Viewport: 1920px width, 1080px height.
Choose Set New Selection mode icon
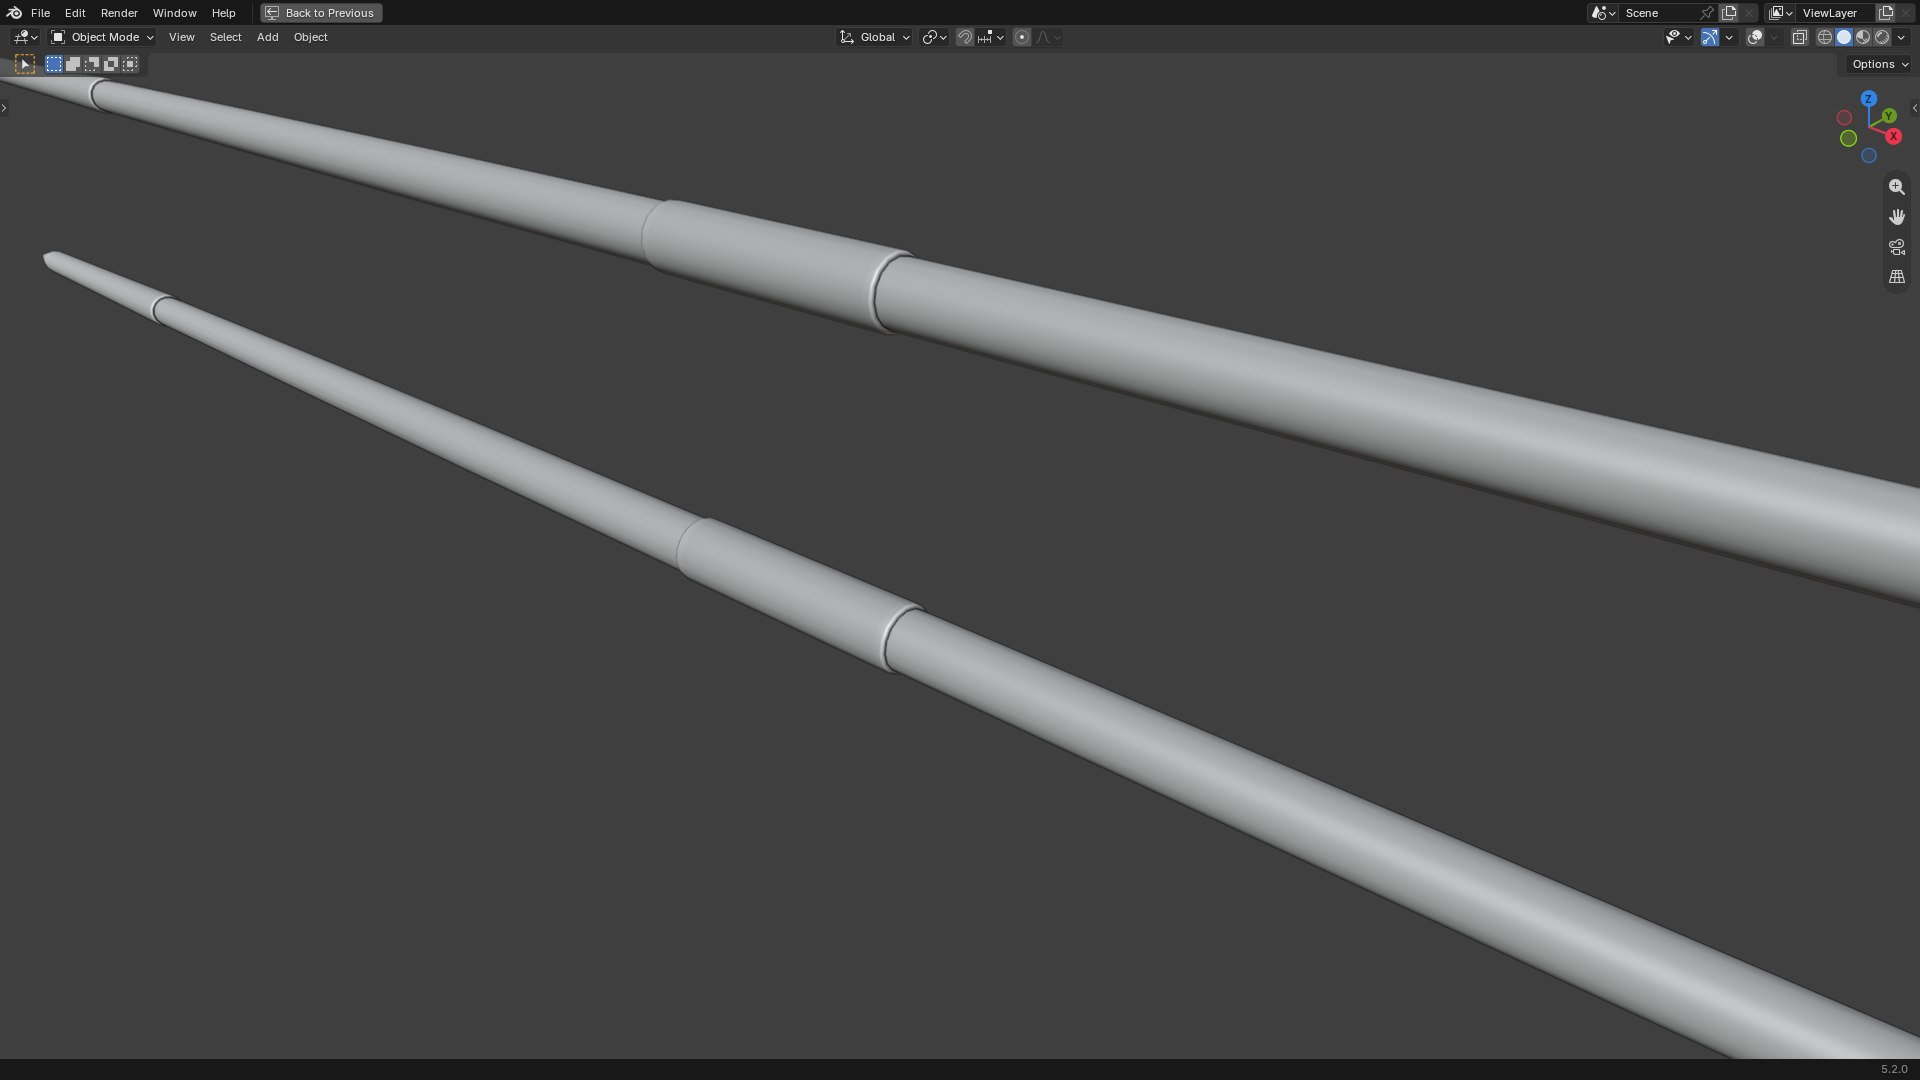[x=54, y=64]
